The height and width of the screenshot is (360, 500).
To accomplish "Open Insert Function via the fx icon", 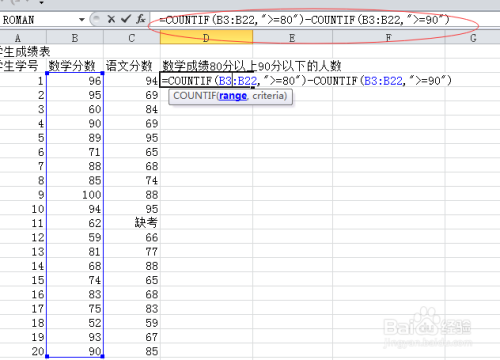I will (141, 19).
